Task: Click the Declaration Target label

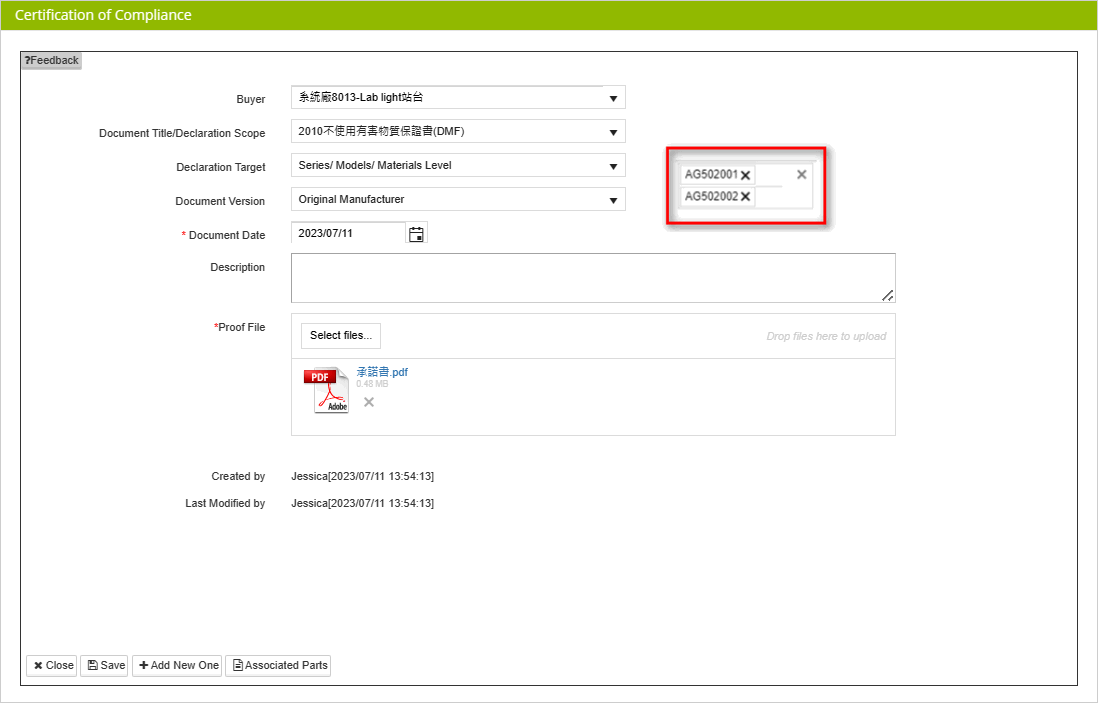Action: pos(221,167)
